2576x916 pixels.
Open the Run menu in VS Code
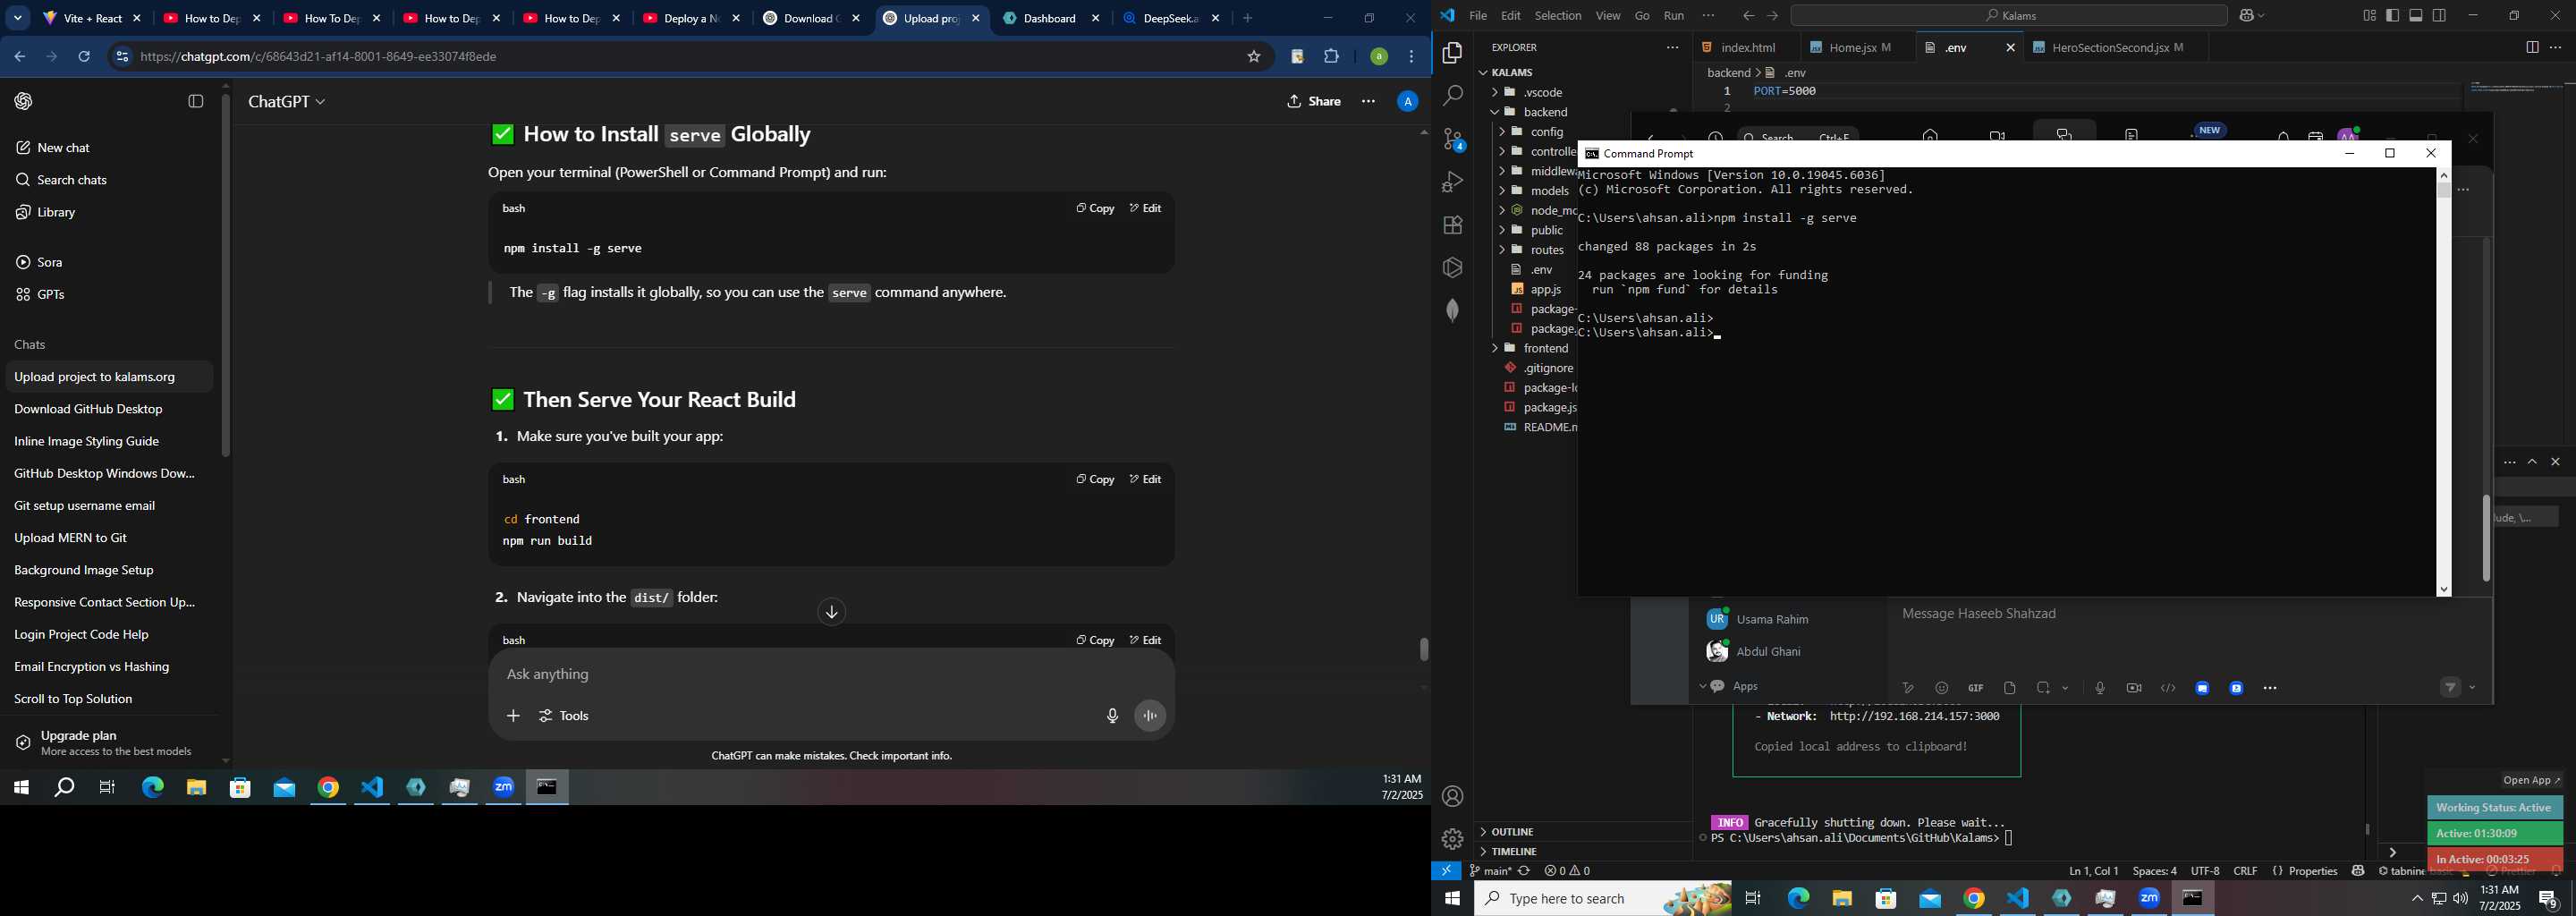1674,16
